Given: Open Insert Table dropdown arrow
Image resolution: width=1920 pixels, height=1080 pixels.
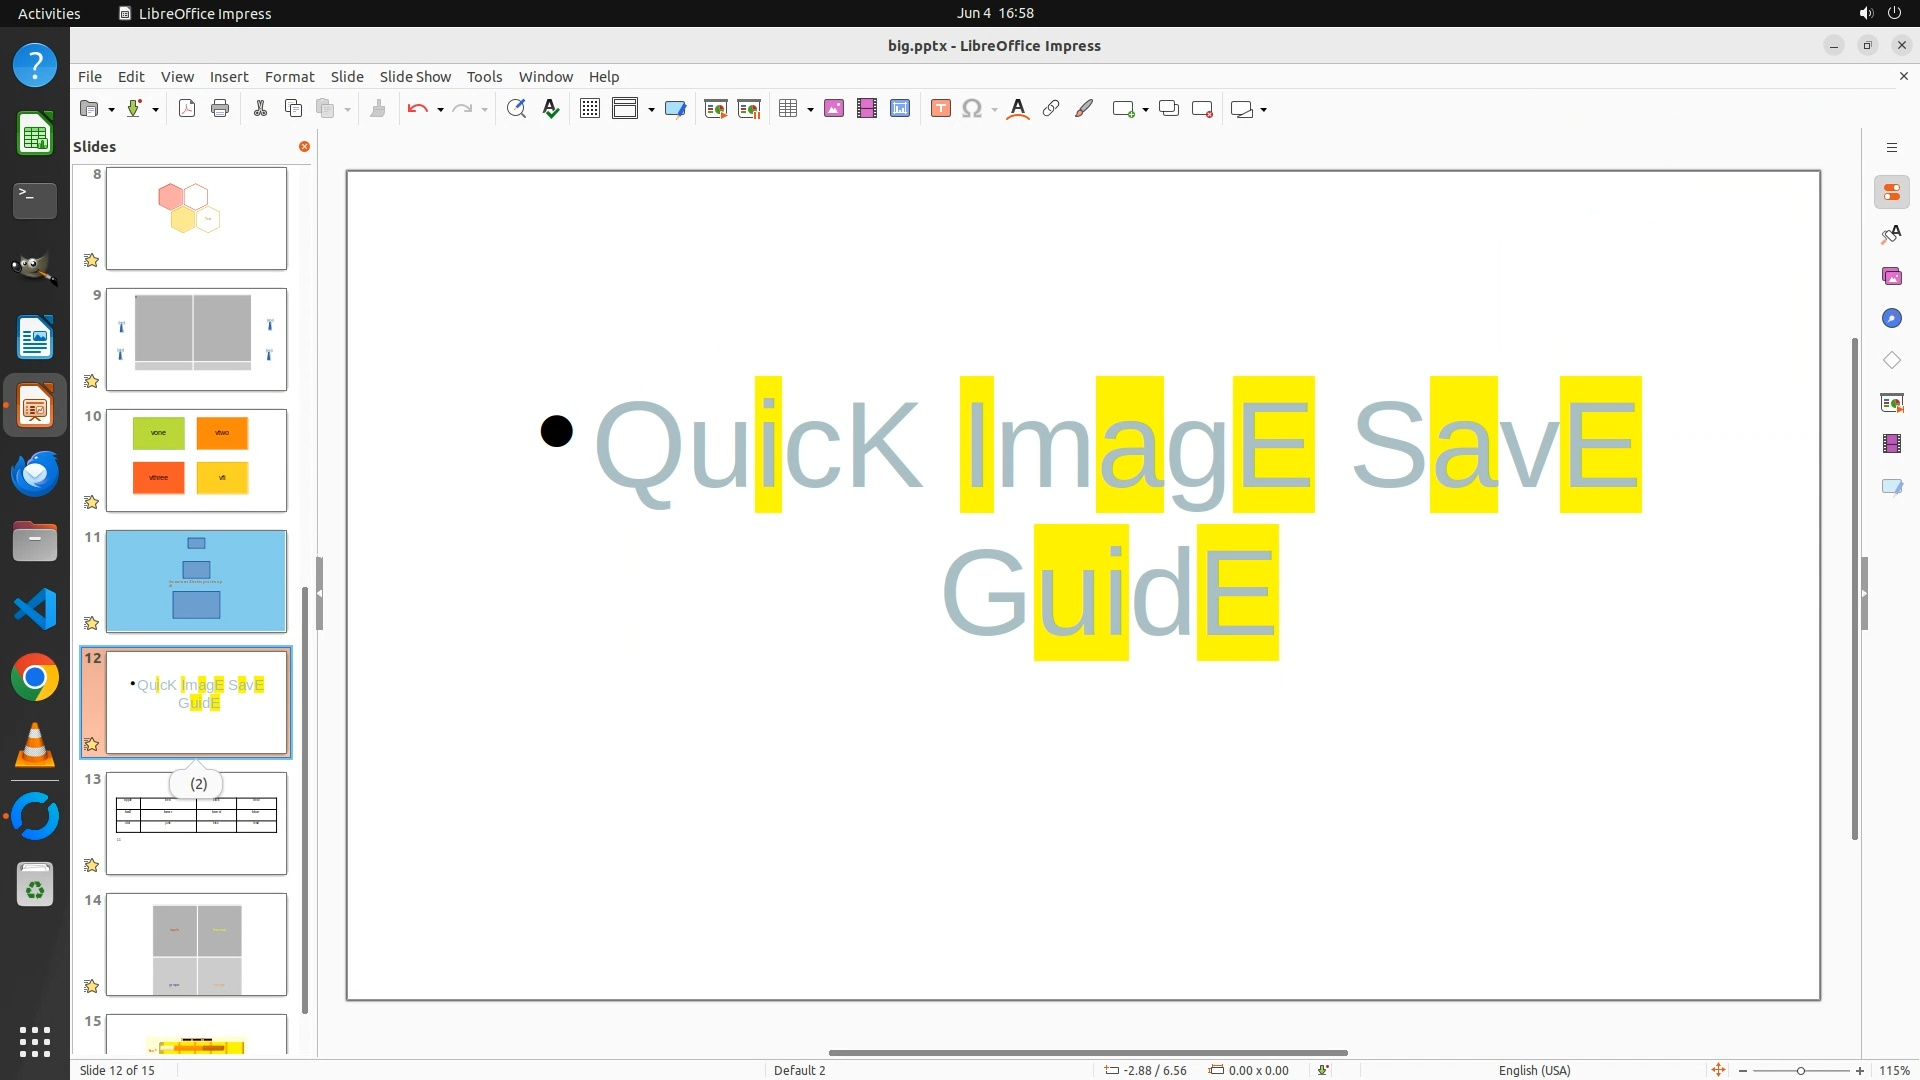Looking at the screenshot, I should [x=810, y=109].
